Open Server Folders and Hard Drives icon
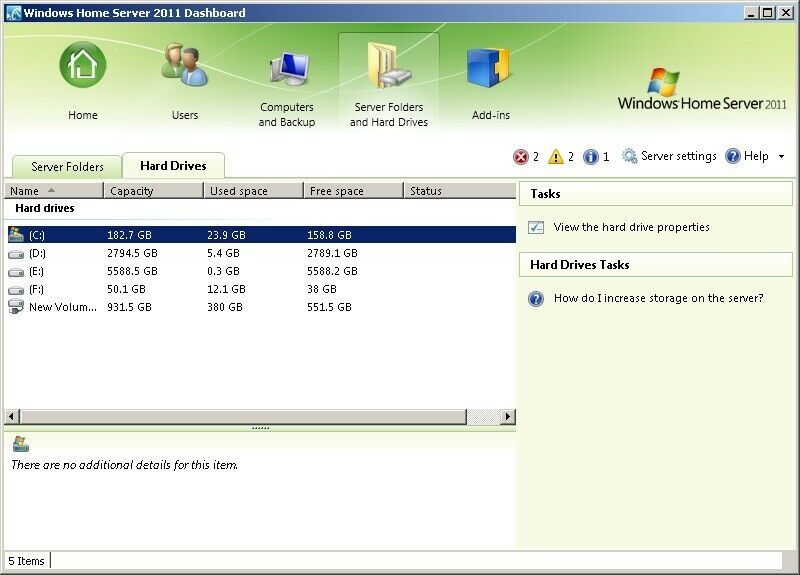The width and height of the screenshot is (800, 575). tap(389, 65)
